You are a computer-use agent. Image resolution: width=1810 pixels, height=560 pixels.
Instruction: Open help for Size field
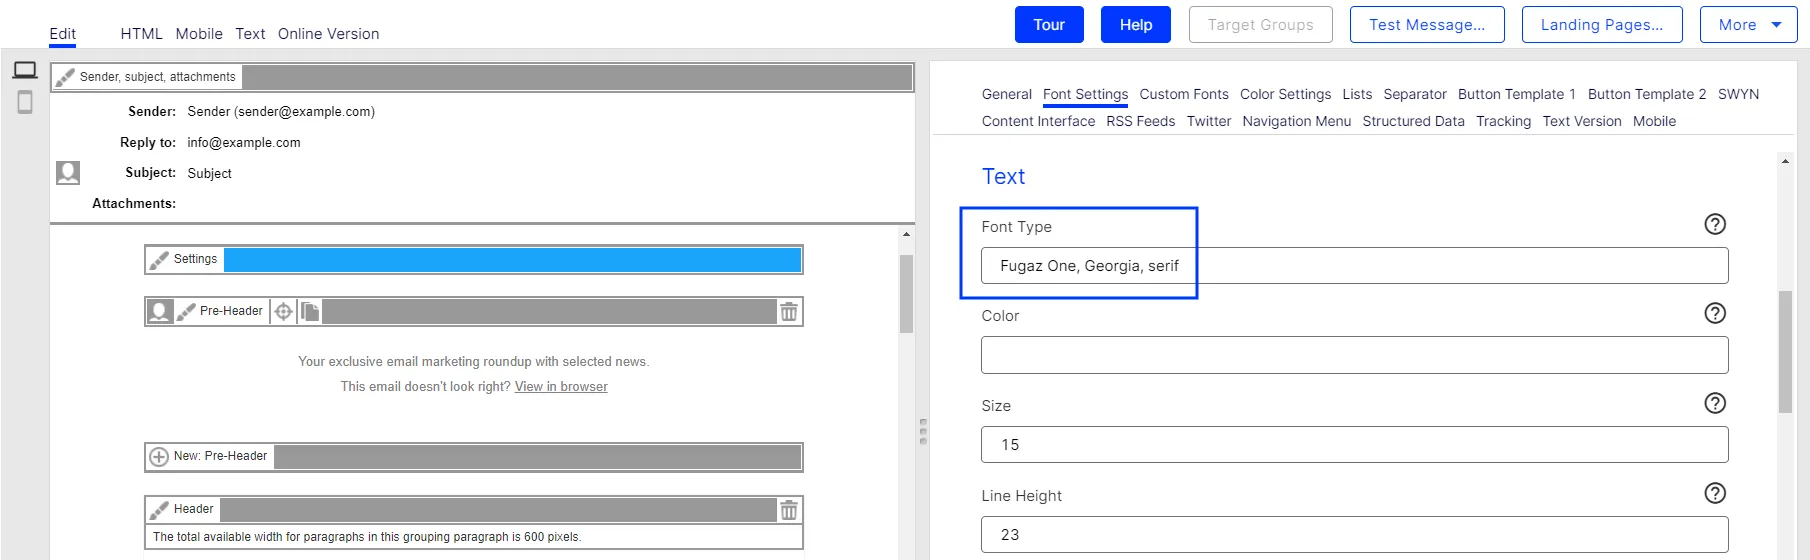point(1715,403)
